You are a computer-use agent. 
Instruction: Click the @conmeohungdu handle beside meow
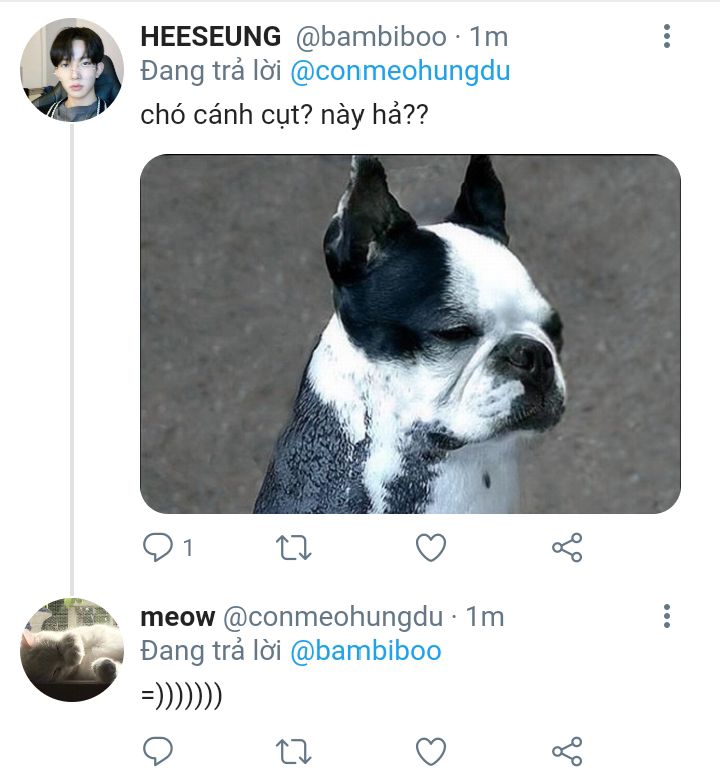coord(331,617)
